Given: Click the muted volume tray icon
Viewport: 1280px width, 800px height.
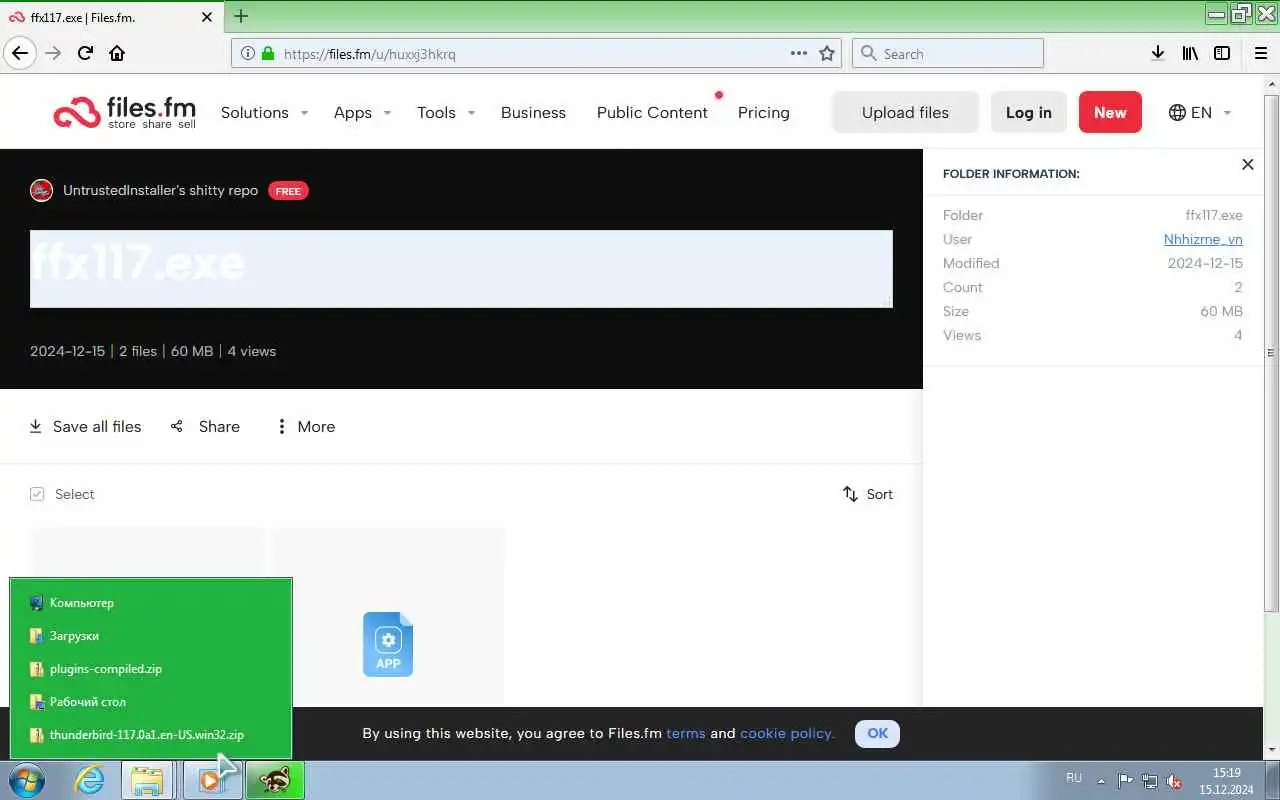Looking at the screenshot, I should click(1174, 780).
